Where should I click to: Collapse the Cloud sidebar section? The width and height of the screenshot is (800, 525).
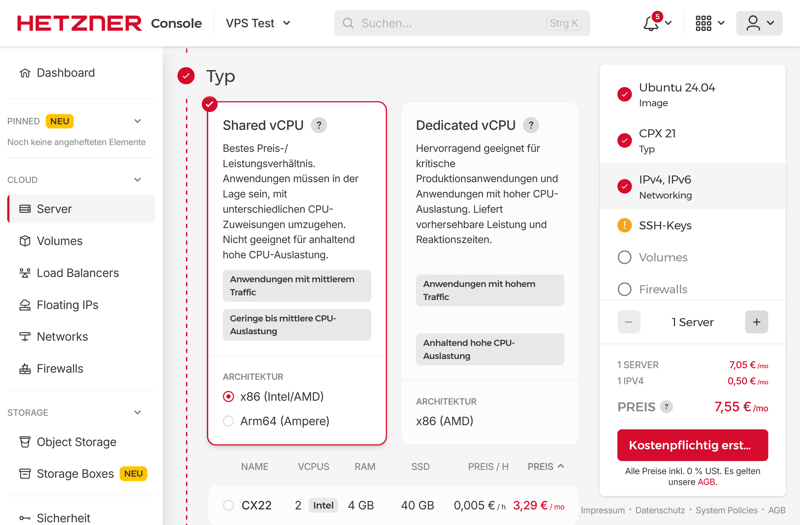pyautogui.click(x=138, y=180)
